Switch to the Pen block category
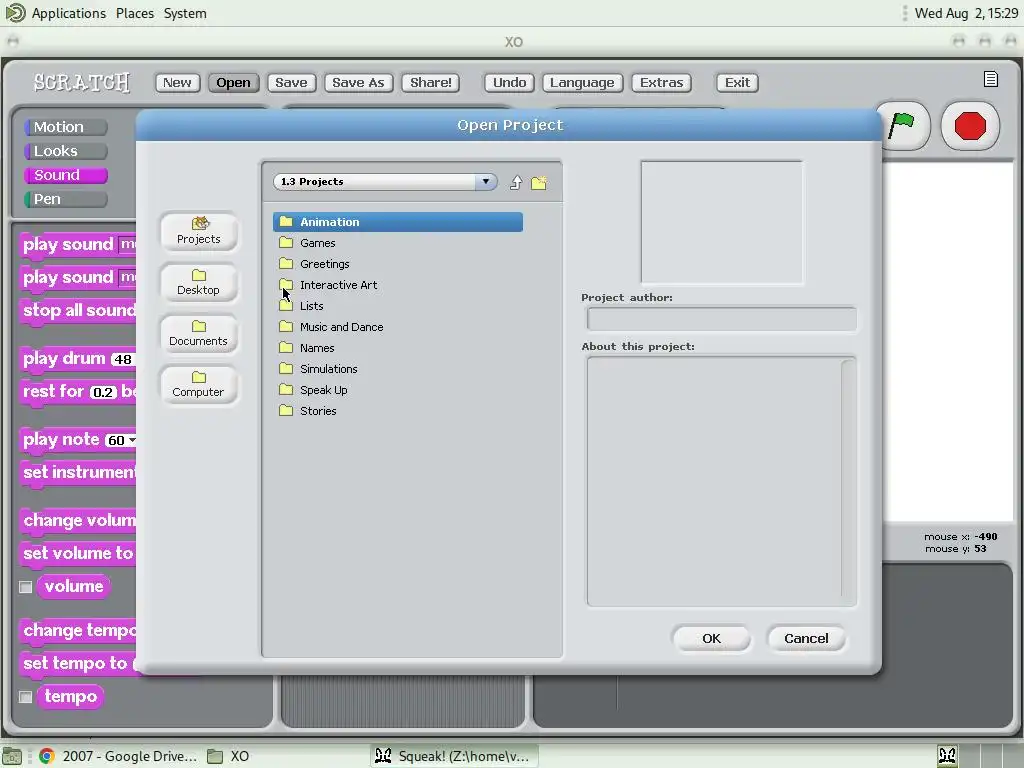 [x=65, y=199]
